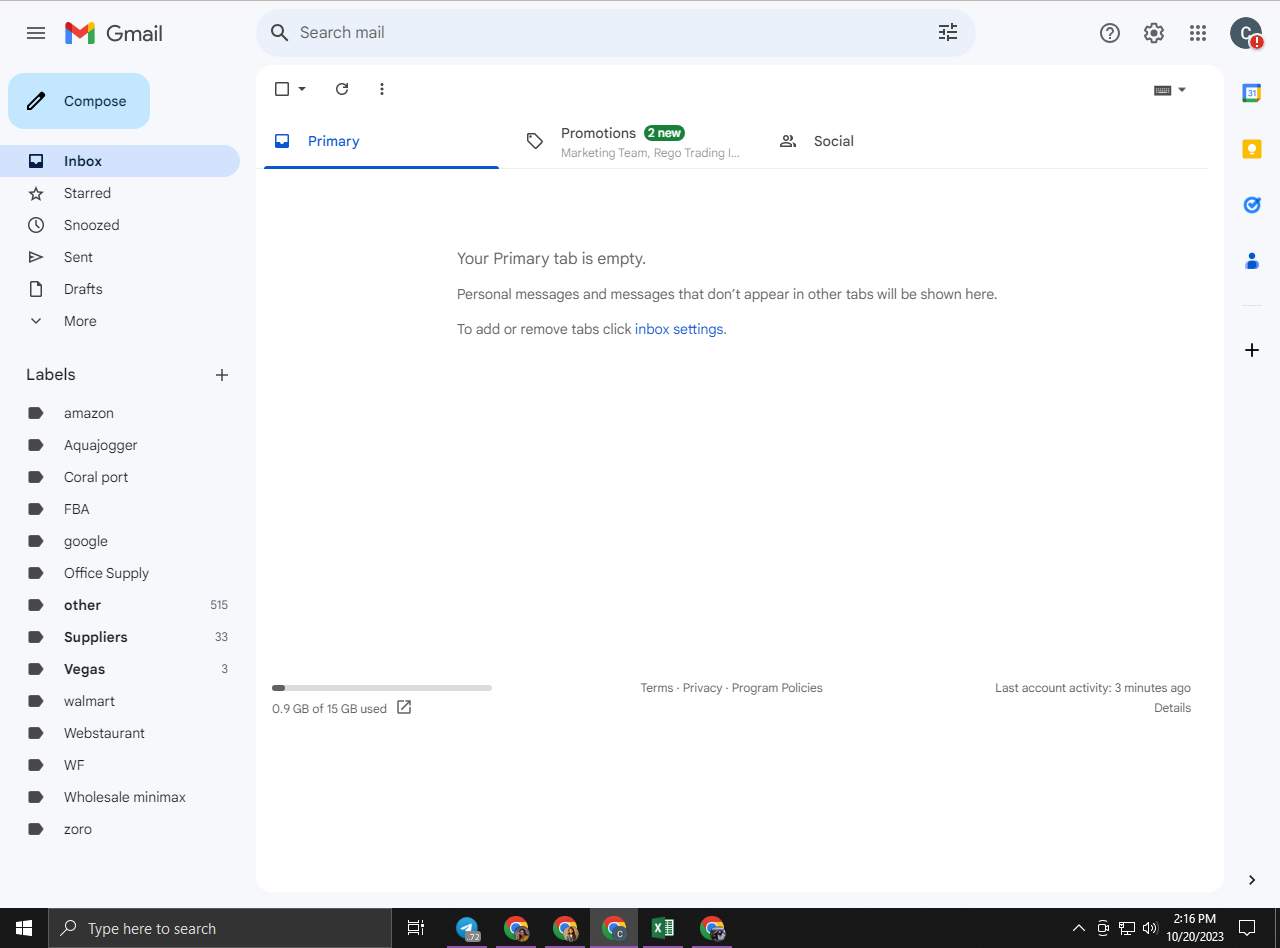Click the volume icon in tray
Screen dimensions: 1280x948
1150,927
